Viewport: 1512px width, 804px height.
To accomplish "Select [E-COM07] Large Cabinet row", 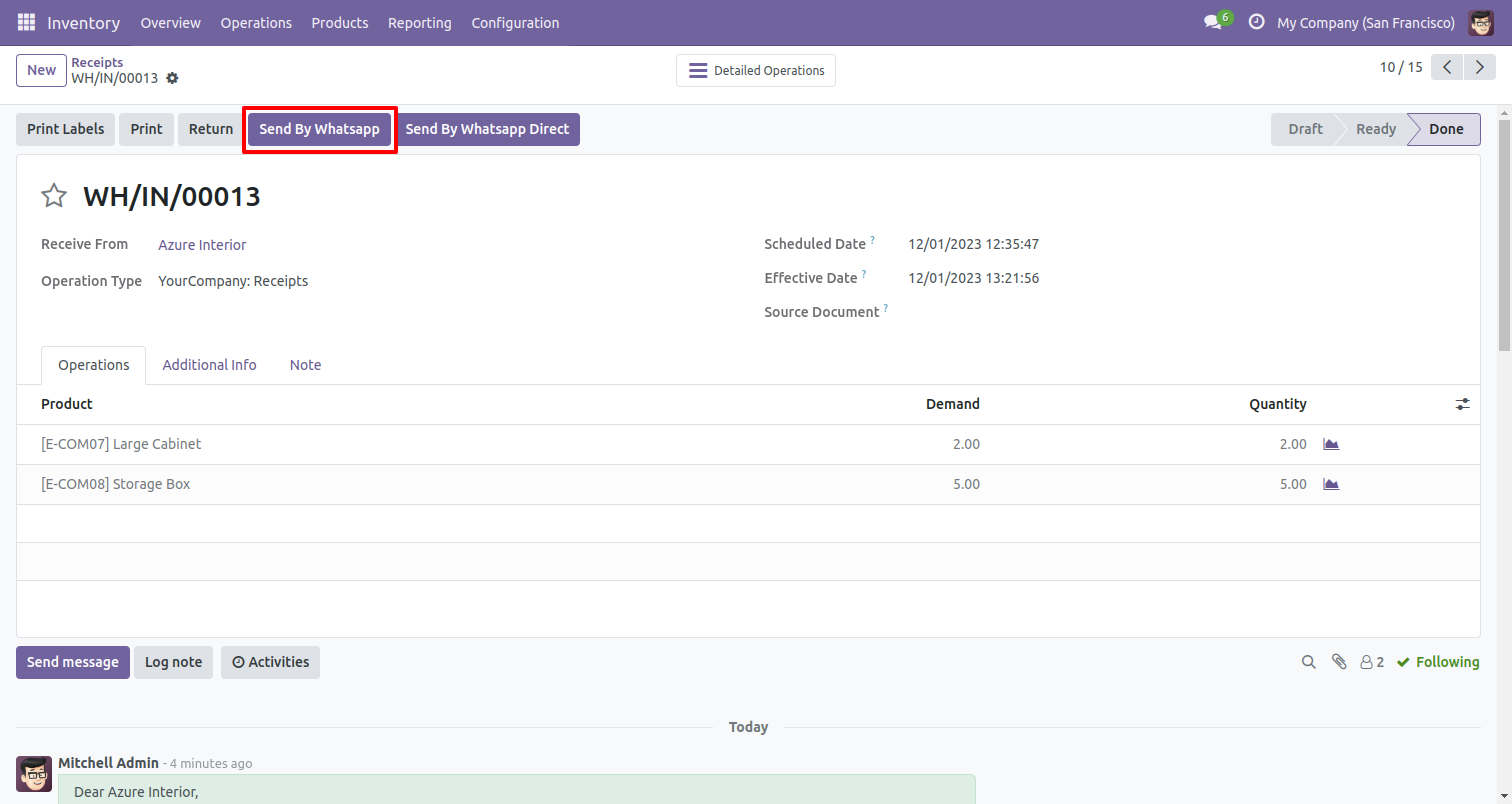I will [x=748, y=444].
